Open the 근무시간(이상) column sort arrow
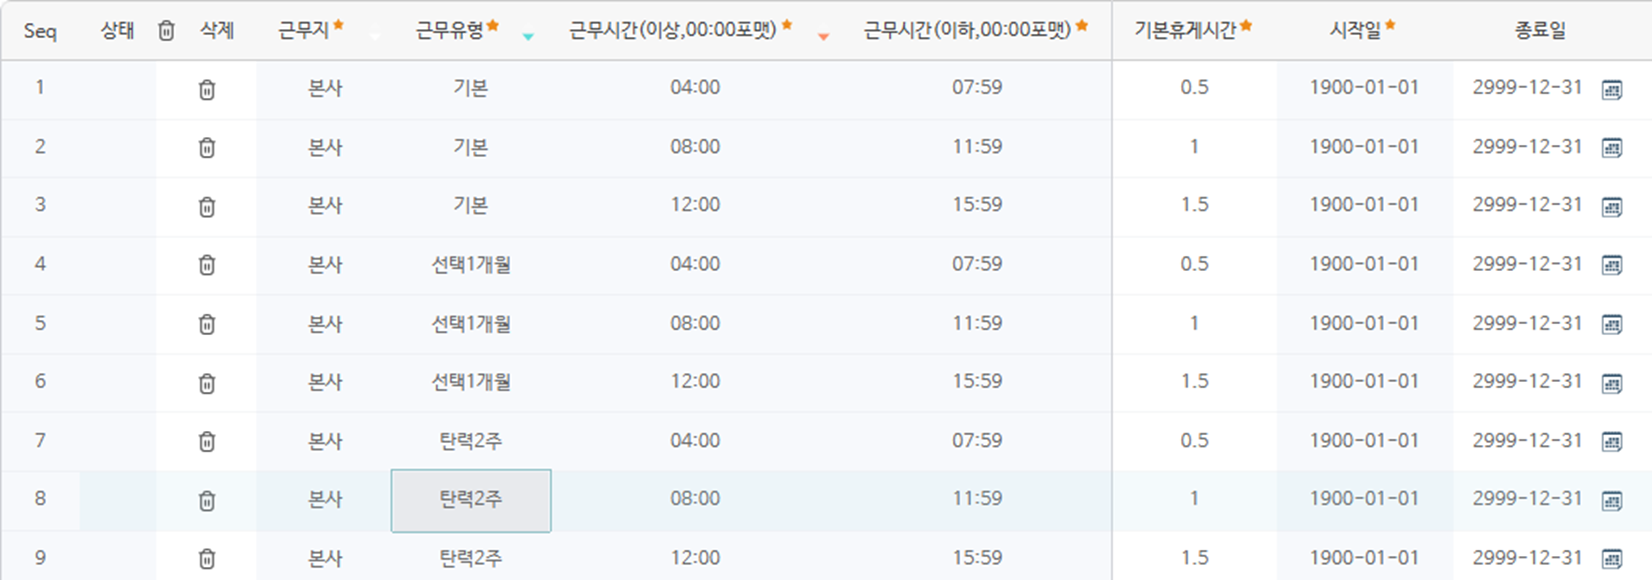 point(823,37)
